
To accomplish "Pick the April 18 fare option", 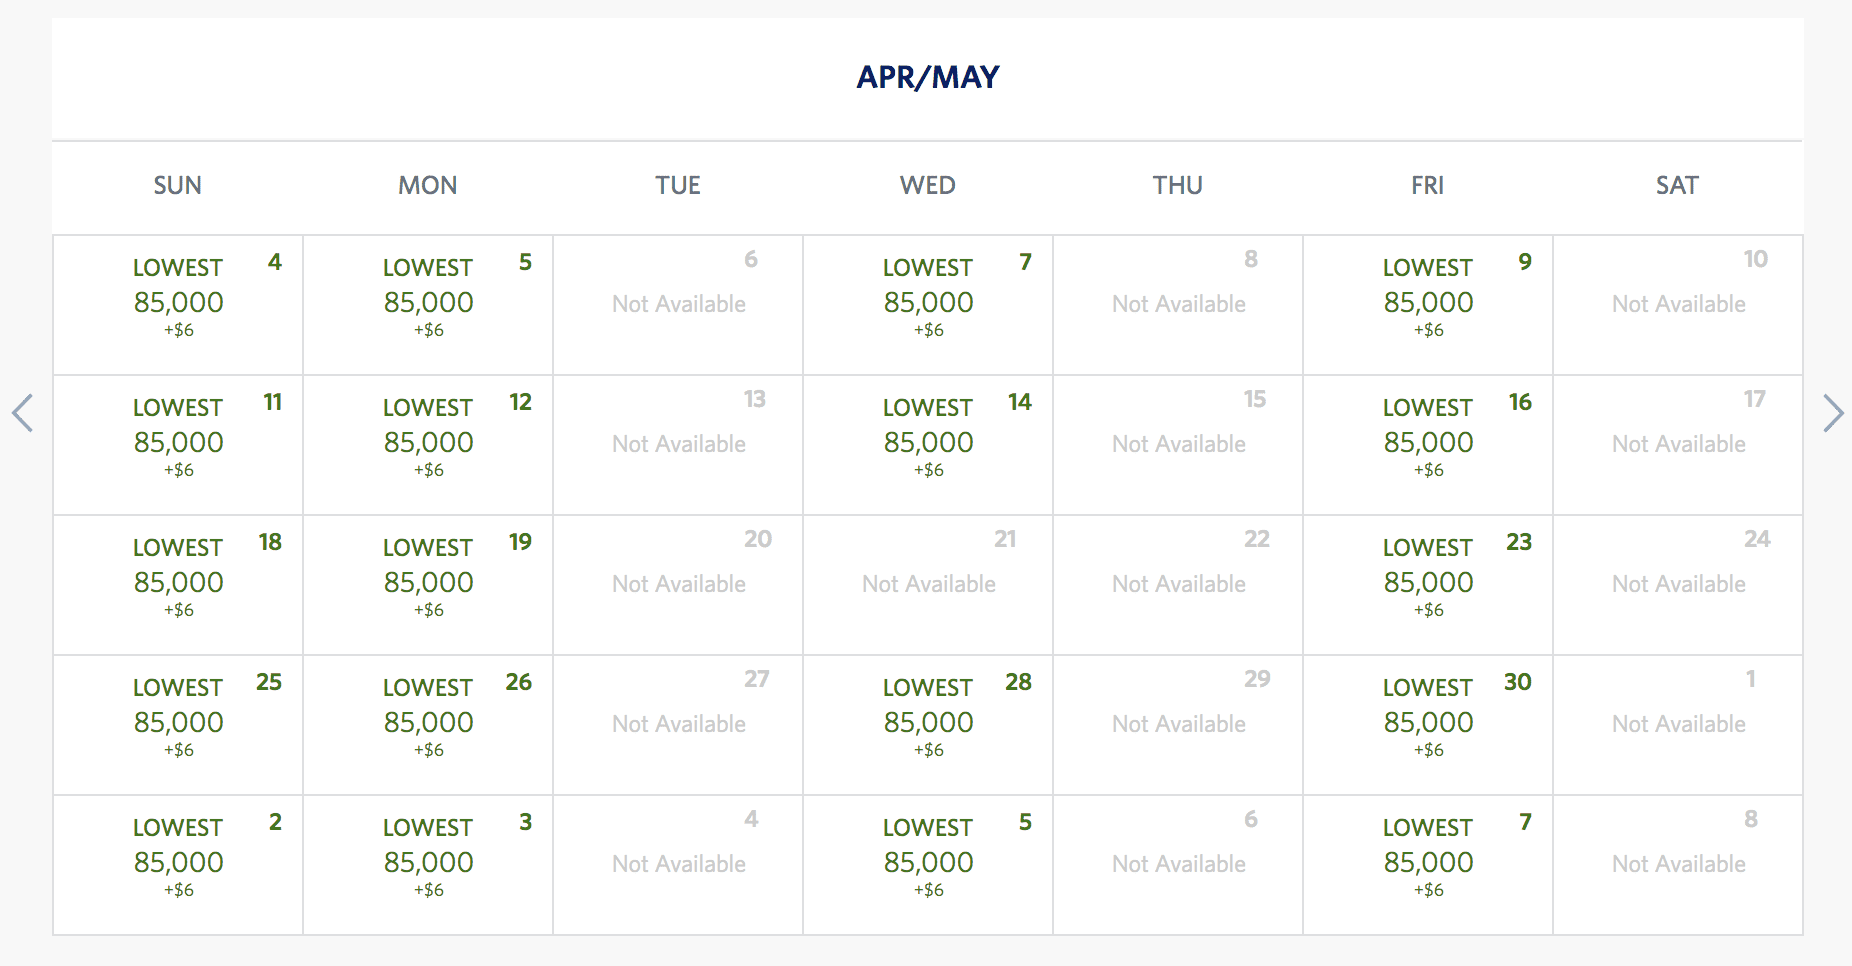I will click(x=177, y=585).
